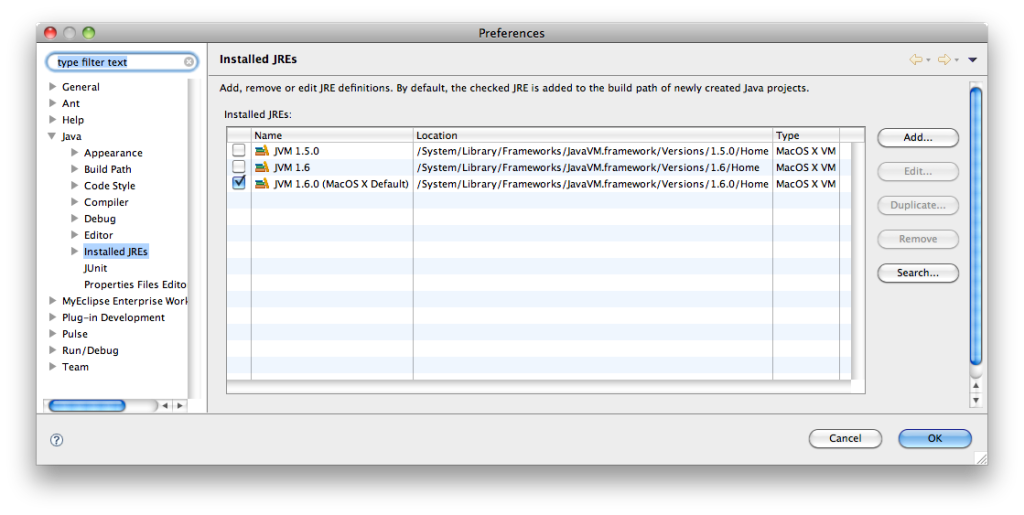Viewport: 1024px width, 515px height.
Task: Expand the Ant tree node
Action: (52, 102)
